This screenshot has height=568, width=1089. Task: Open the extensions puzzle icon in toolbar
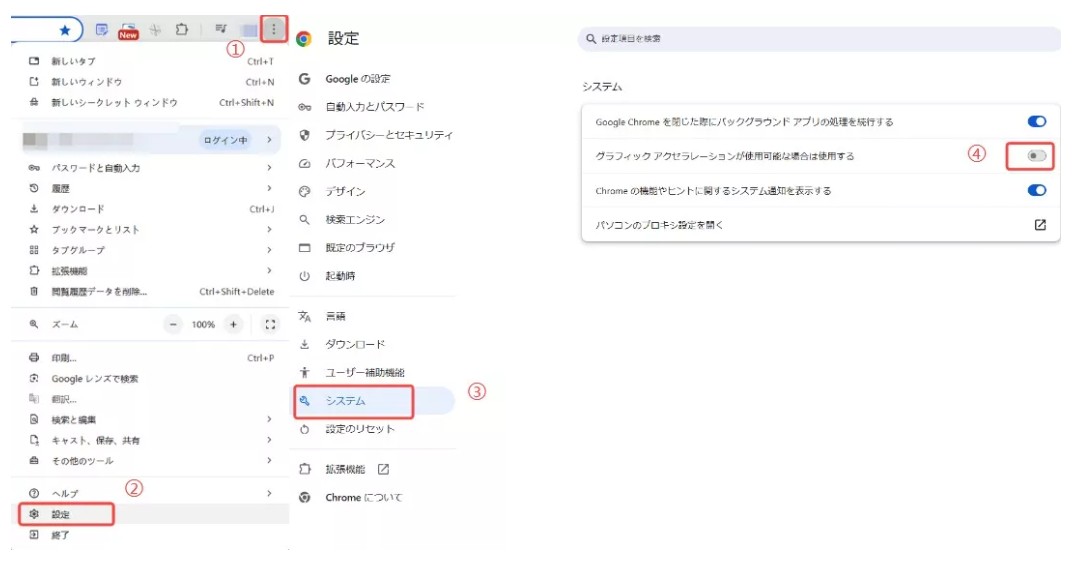181,30
